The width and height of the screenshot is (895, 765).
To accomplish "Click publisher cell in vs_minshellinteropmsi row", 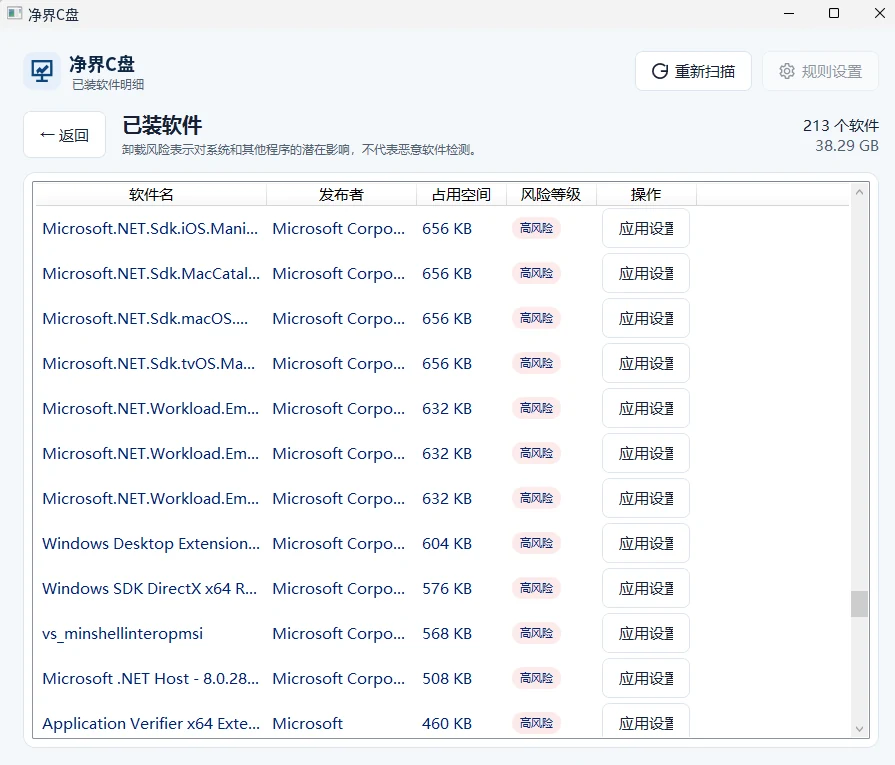I will pyautogui.click(x=338, y=634).
